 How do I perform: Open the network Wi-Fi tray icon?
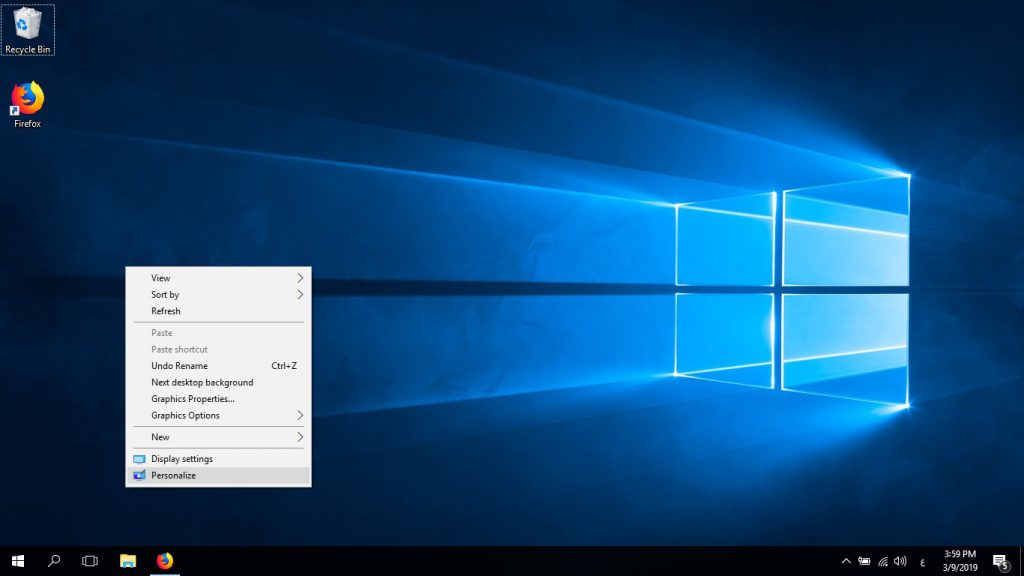coord(883,561)
